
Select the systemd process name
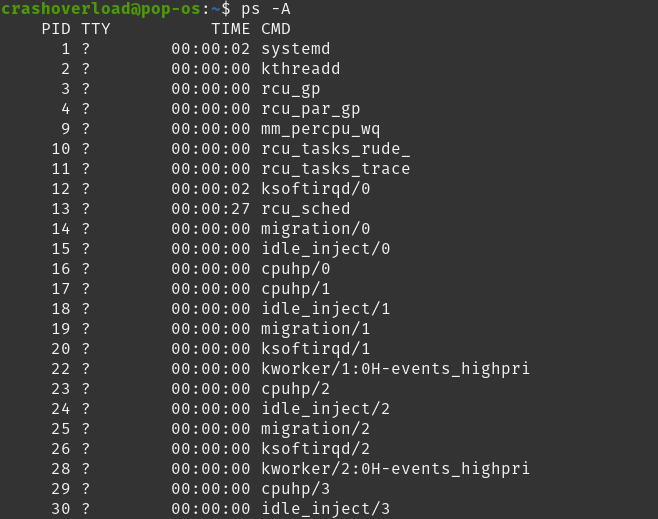295,49
